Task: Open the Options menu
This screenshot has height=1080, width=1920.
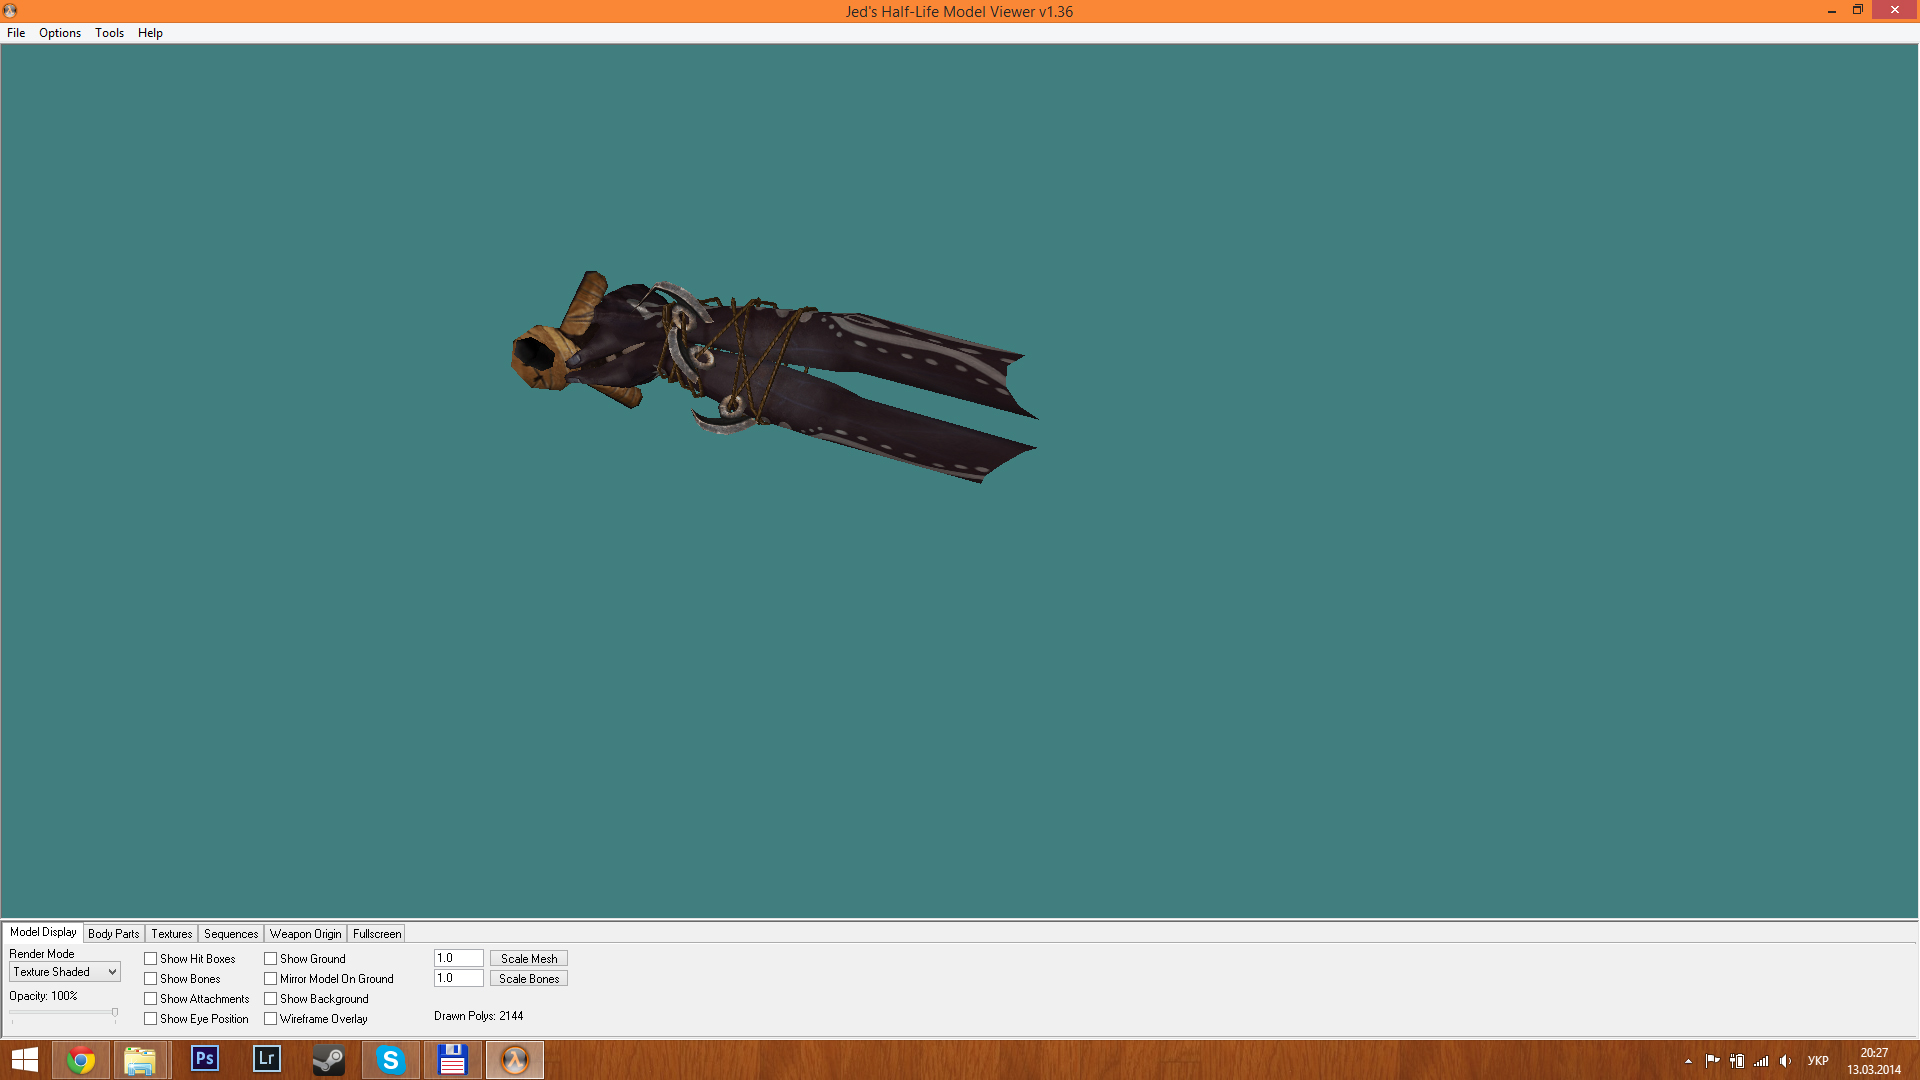Action: coord(60,33)
